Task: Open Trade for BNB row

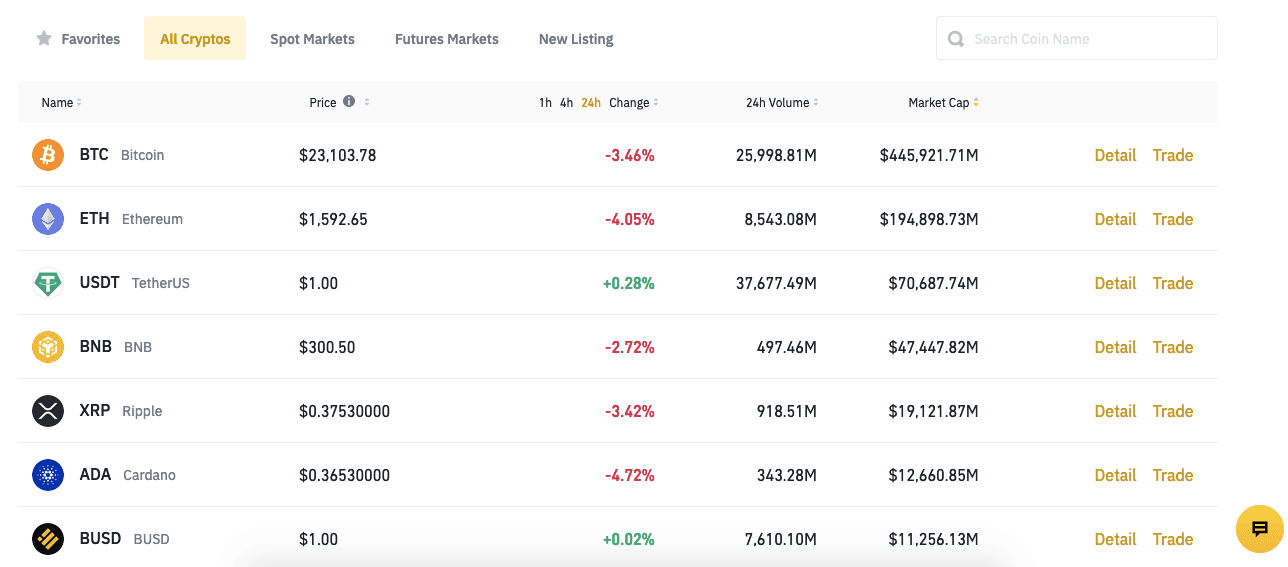Action: tap(1173, 347)
